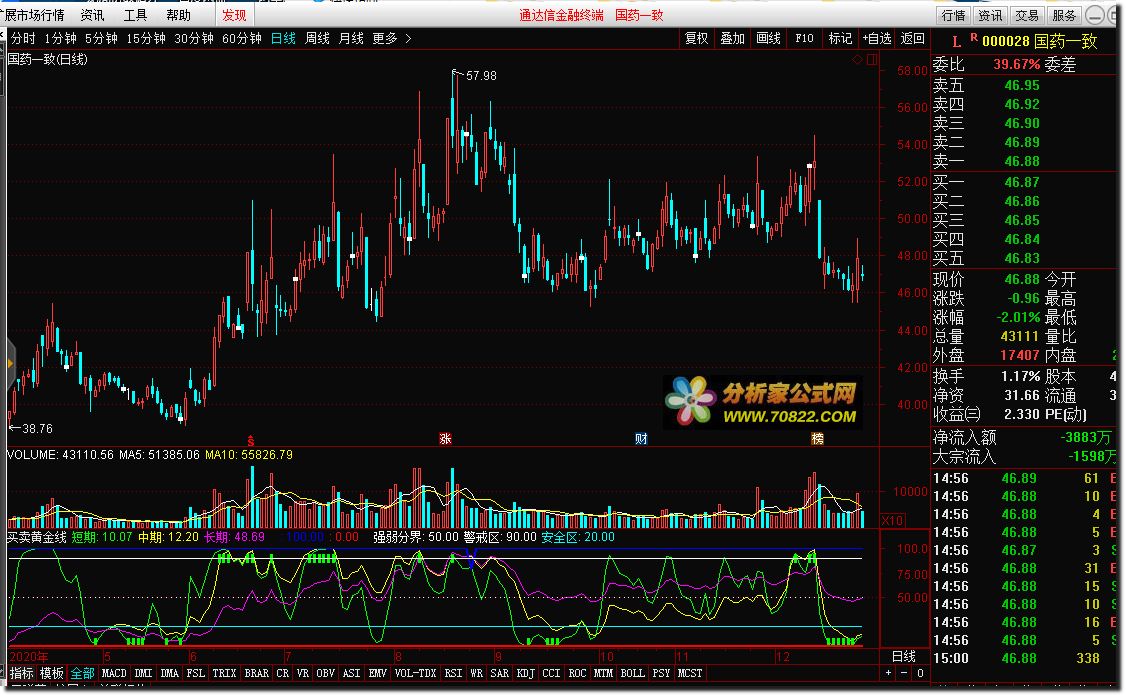This screenshot has width=1126, height=695.
Task: Switch chart to 30分钟 period
Action: (194, 39)
